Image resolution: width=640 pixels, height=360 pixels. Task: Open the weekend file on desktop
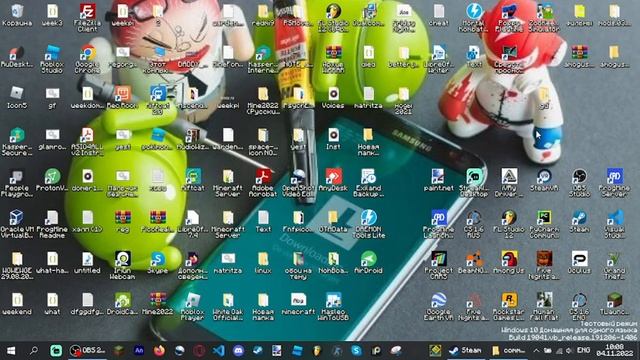17,304
